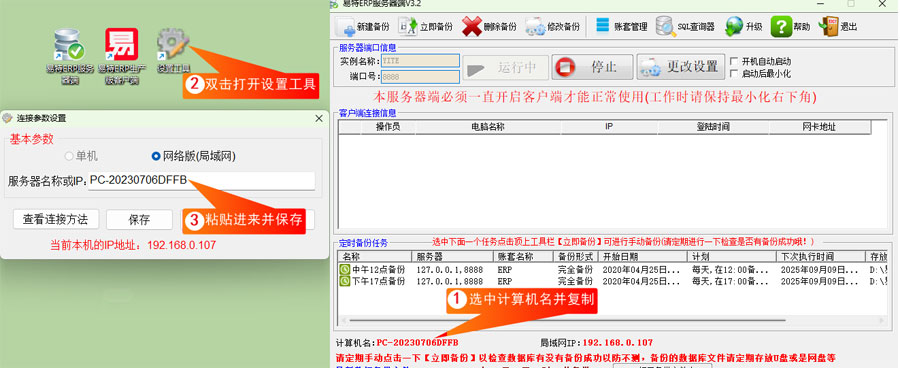Image resolution: width=900 pixels, height=368 pixels.
Task: Click computer name PC-20230706DFFB at the bottom
Action: [x=417, y=343]
